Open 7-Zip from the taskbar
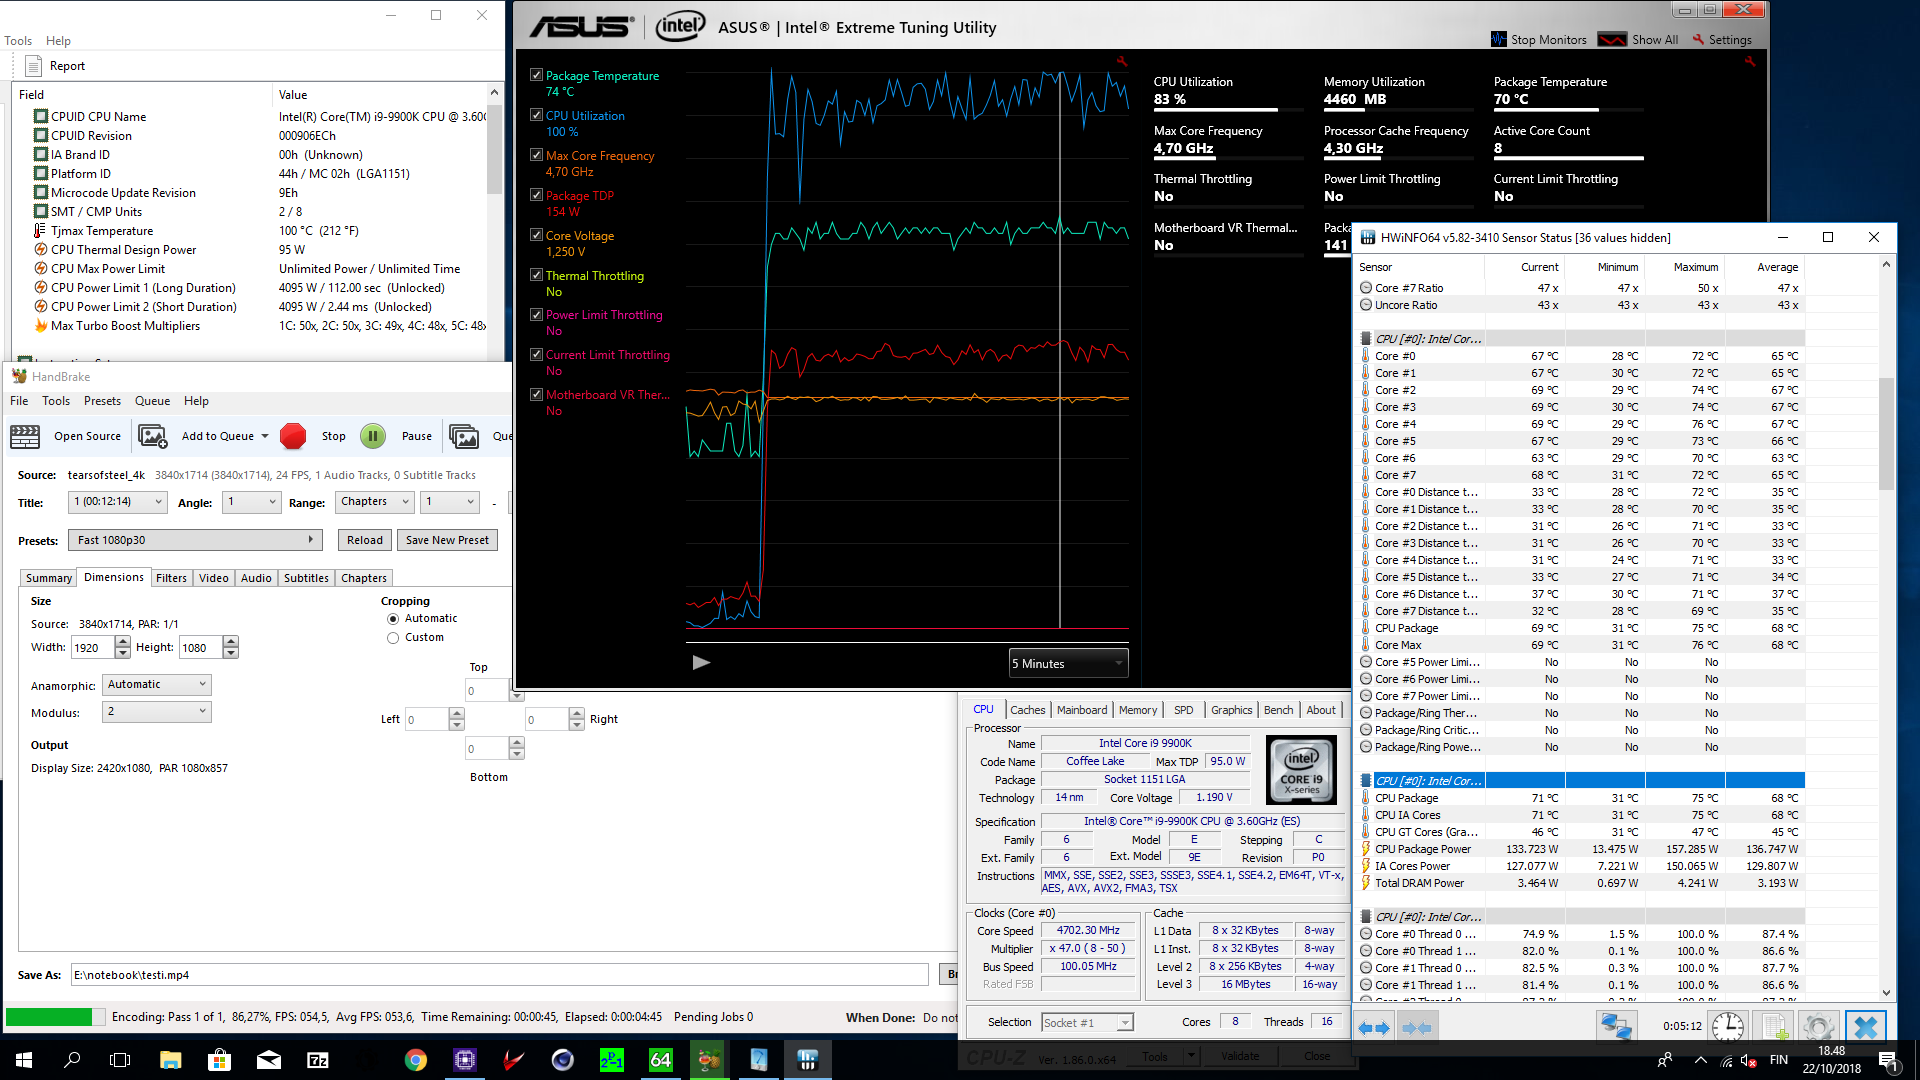The height and width of the screenshot is (1080, 1920). pyautogui.click(x=318, y=1060)
